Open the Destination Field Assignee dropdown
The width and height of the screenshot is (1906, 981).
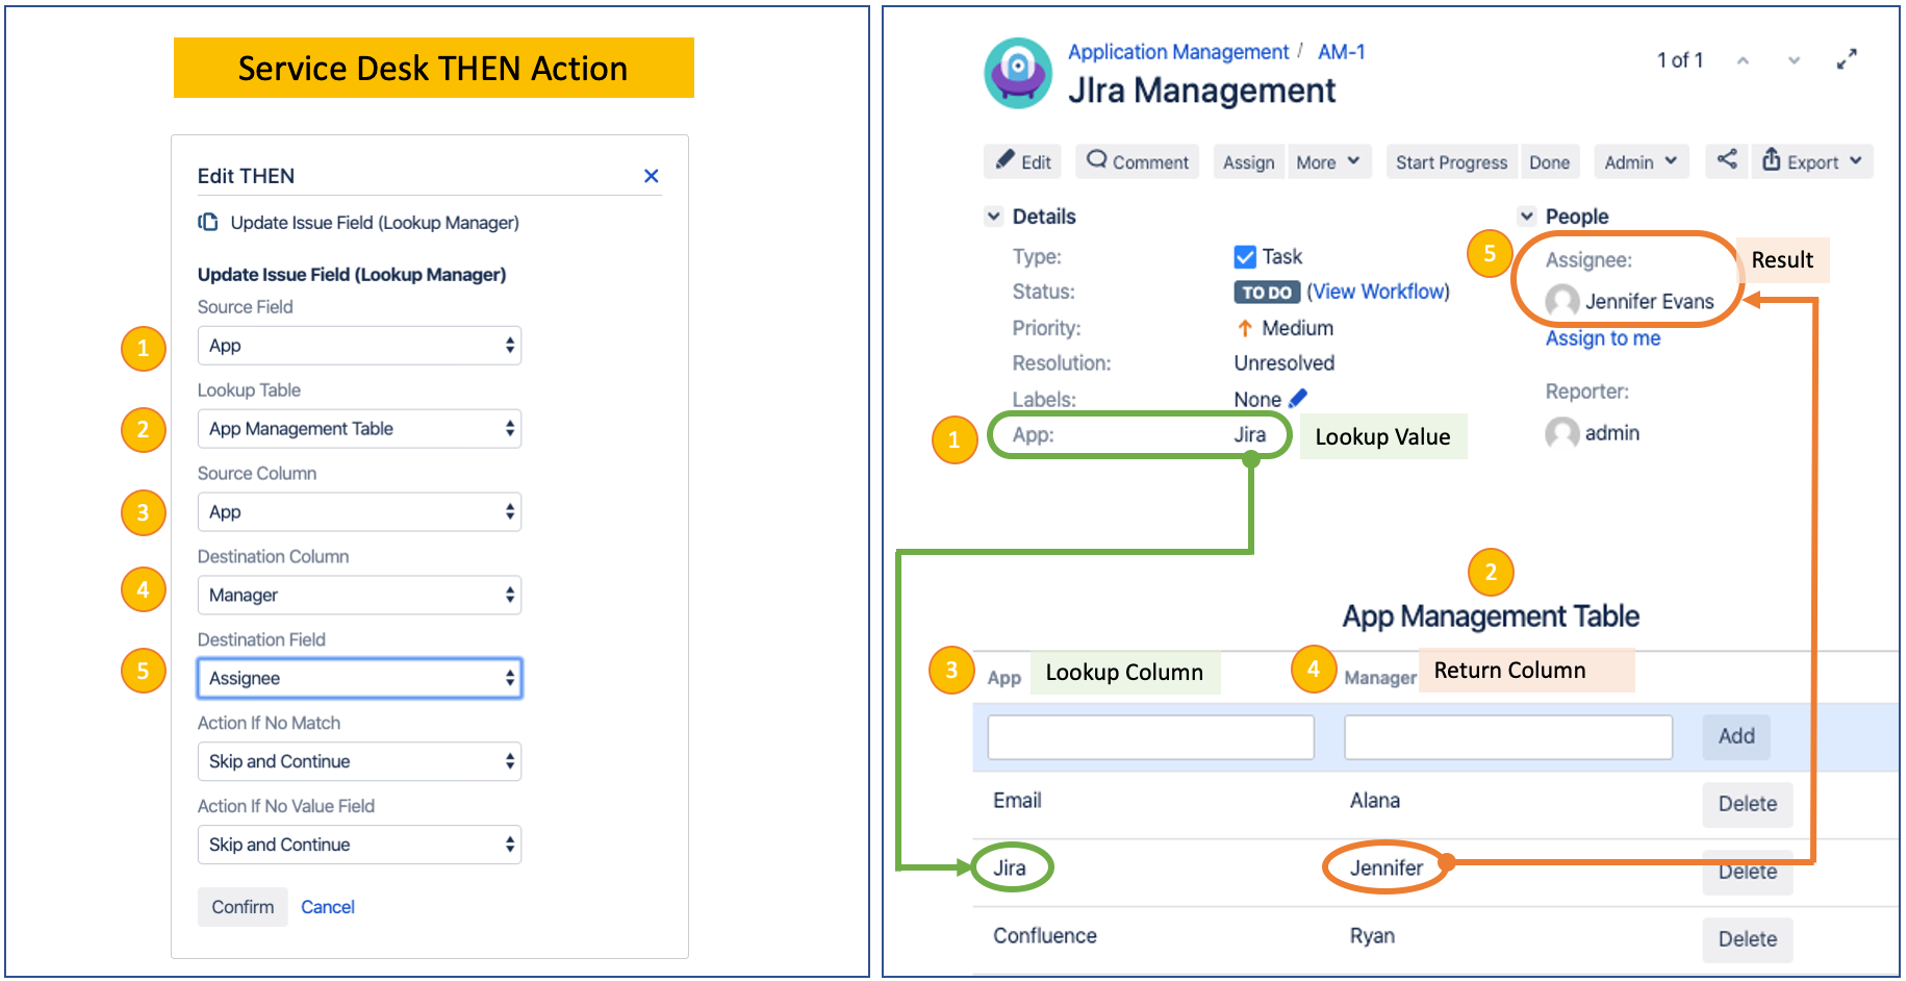(x=359, y=678)
